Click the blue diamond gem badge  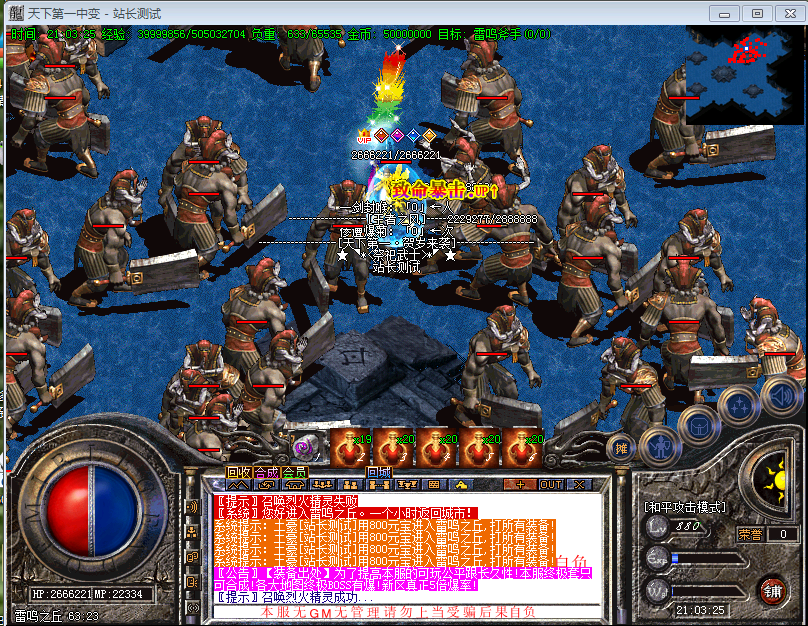(x=413, y=136)
